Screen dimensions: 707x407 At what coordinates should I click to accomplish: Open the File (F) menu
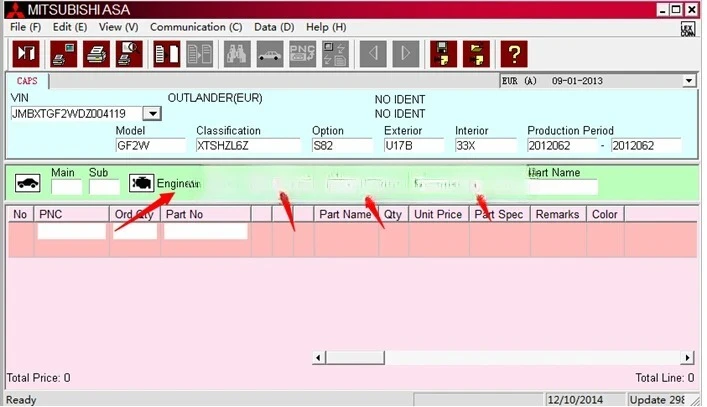pos(25,27)
